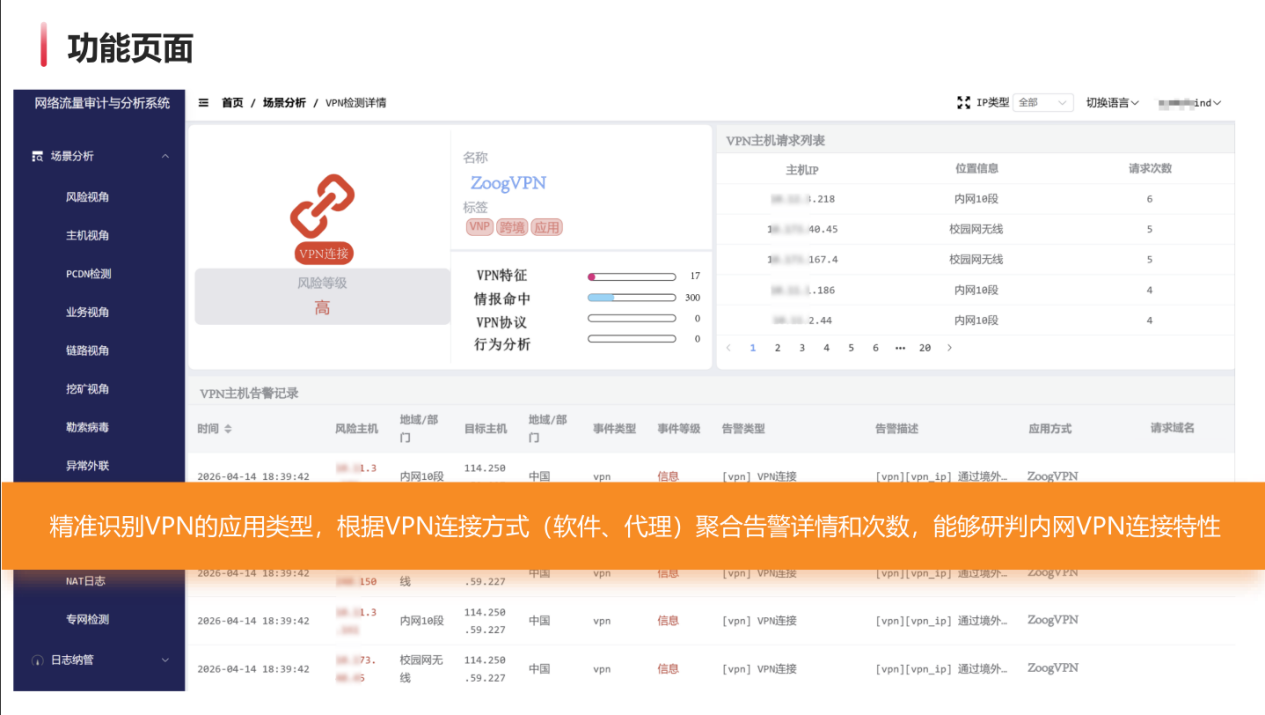Click the 首页 breadcrumb link
This screenshot has height=715, width=1265.
click(232, 103)
